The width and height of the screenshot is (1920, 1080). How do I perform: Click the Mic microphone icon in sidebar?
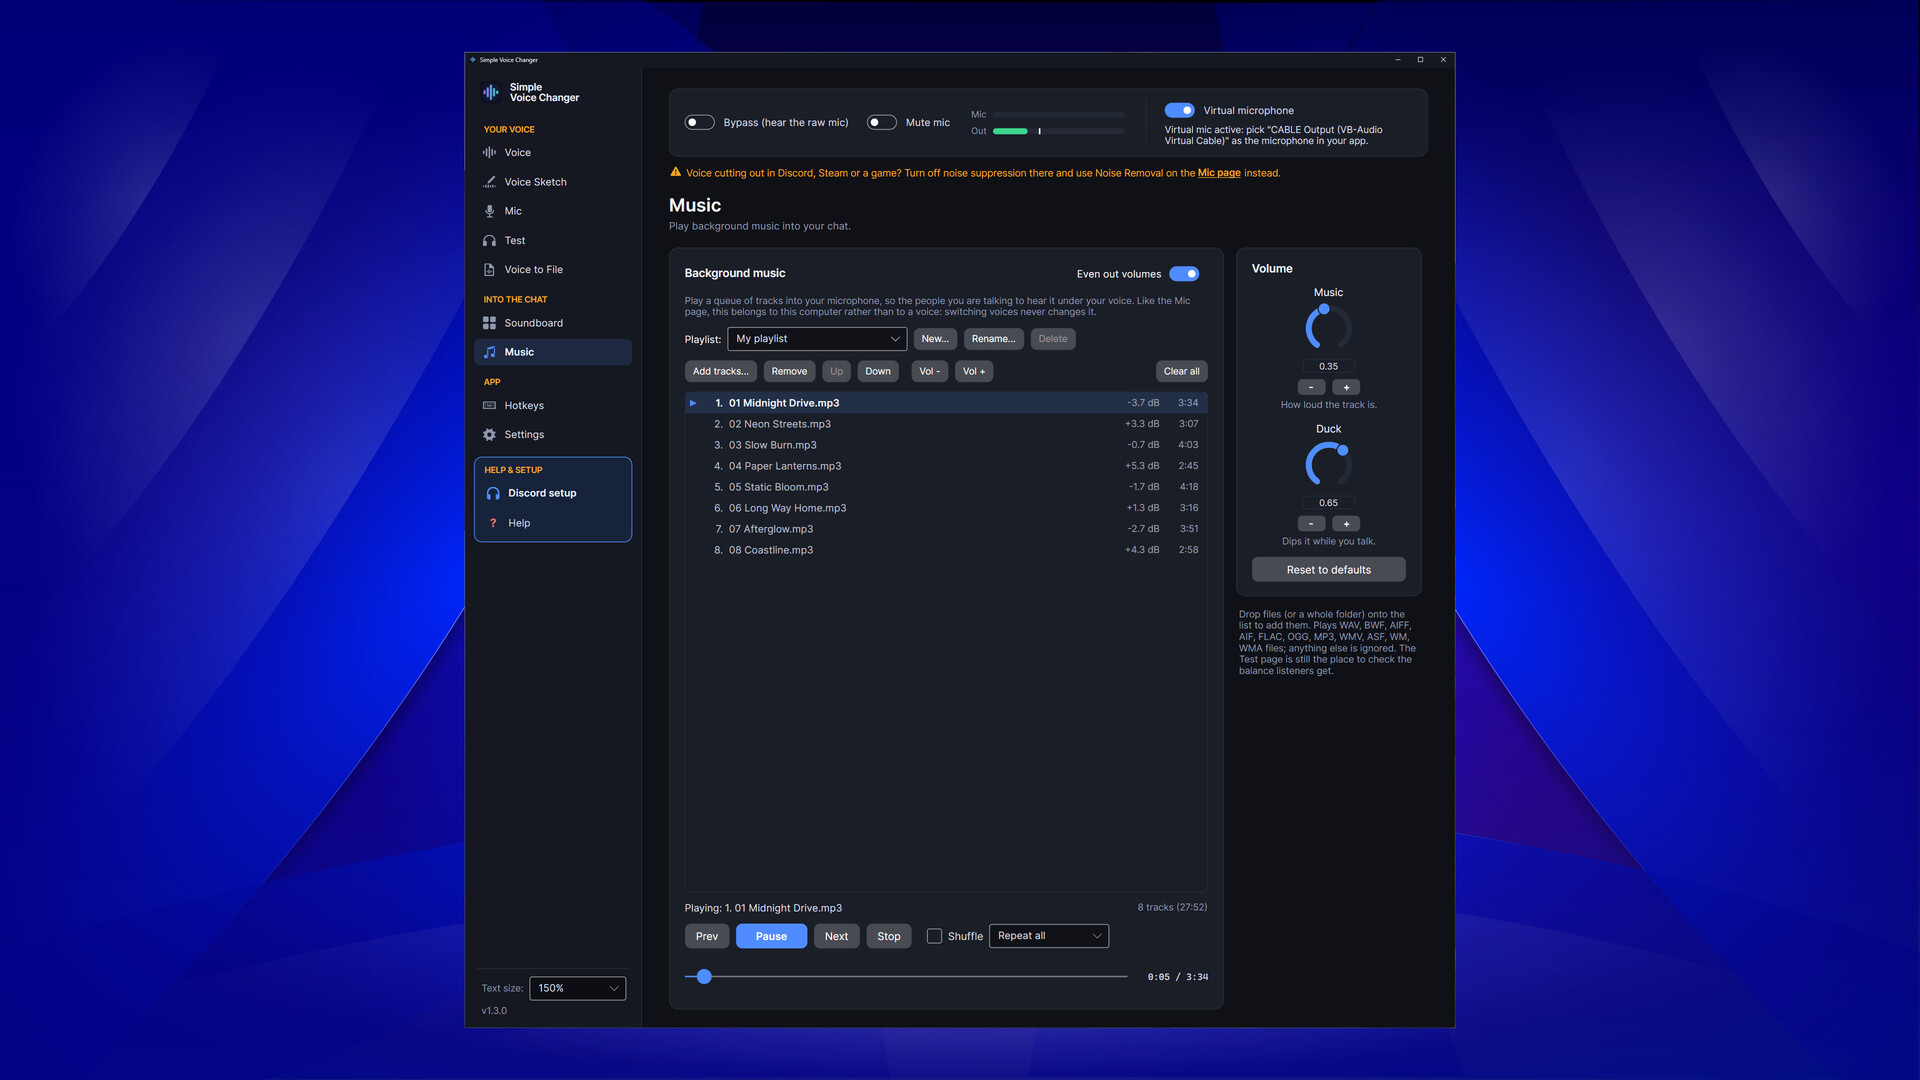click(489, 211)
